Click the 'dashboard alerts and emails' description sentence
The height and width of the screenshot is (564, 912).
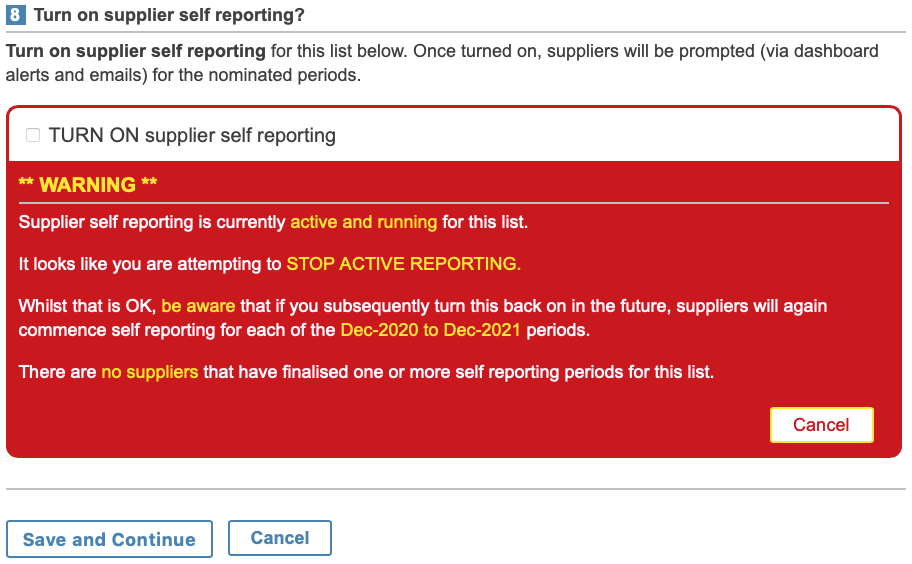[x=442, y=63]
